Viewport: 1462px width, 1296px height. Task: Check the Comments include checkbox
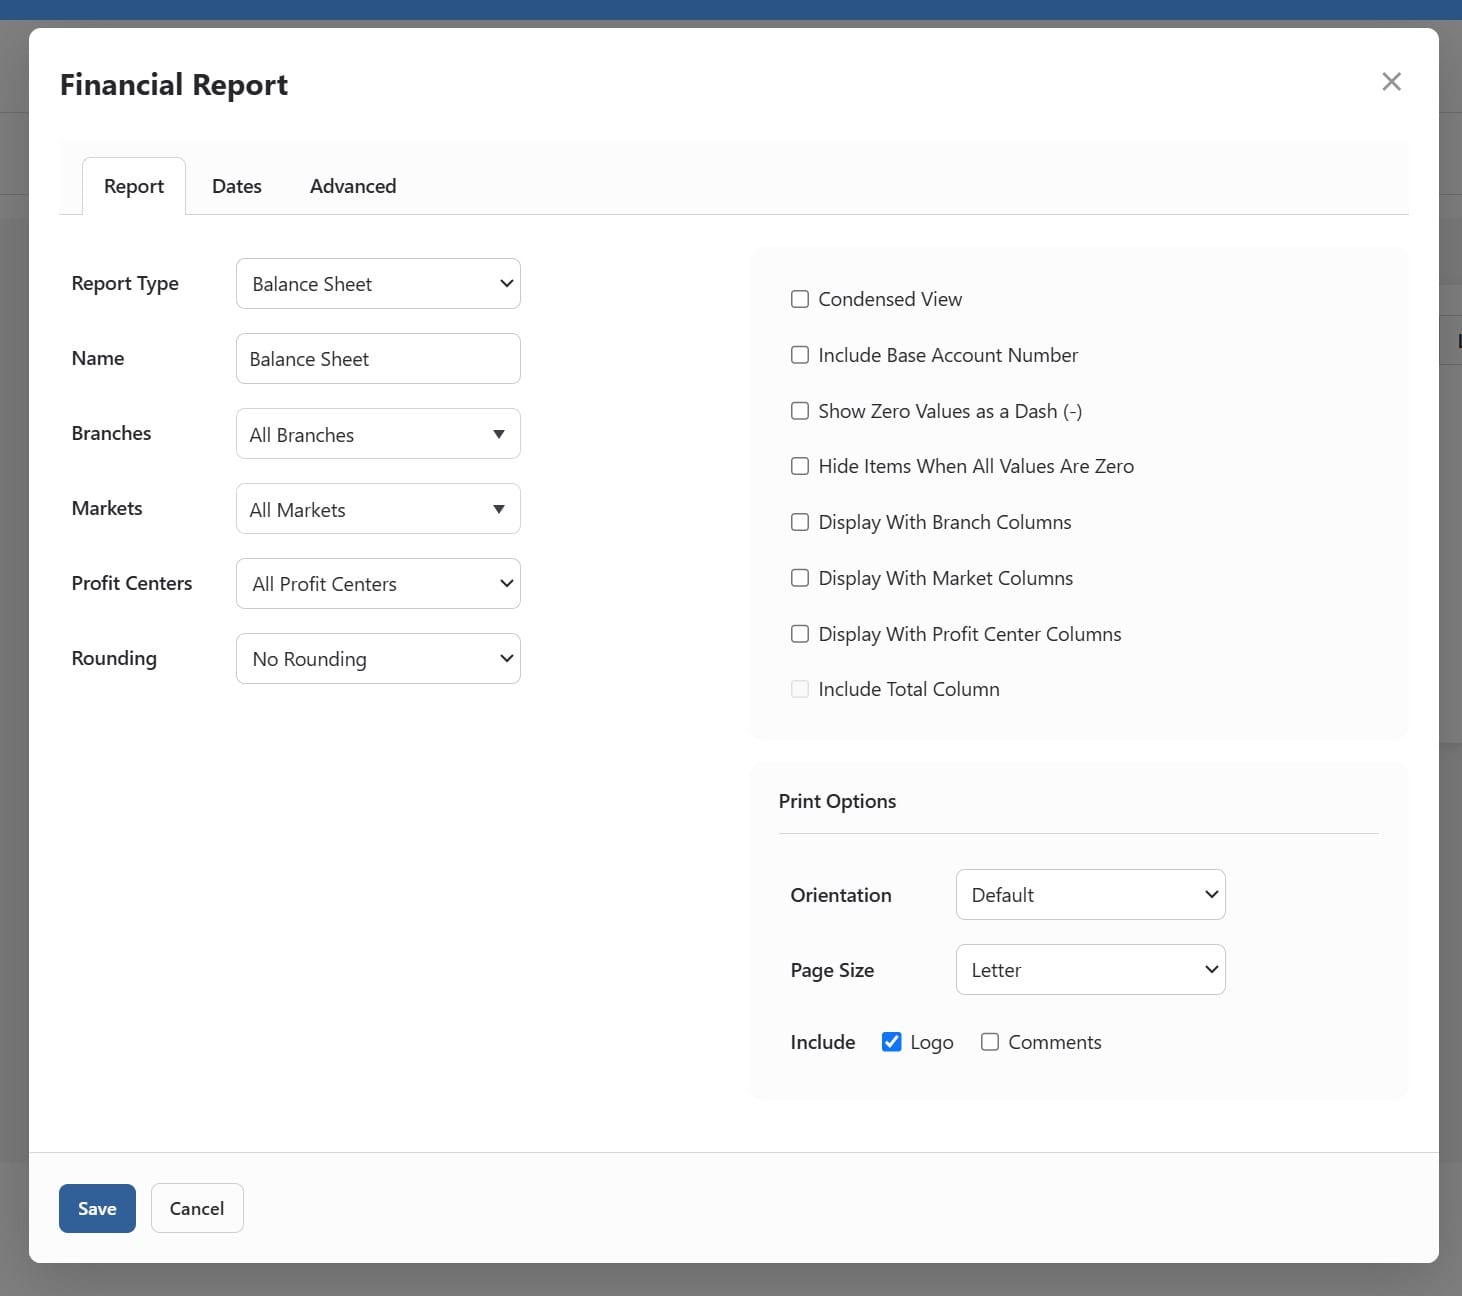coord(990,1042)
